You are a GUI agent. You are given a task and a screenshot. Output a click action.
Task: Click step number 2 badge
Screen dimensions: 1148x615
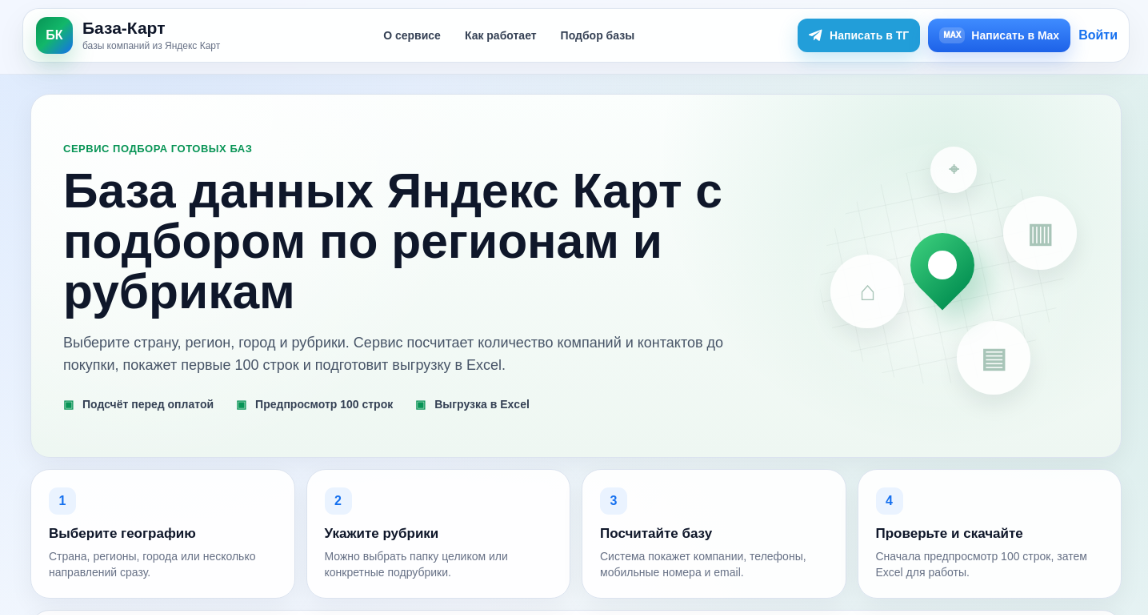click(x=338, y=501)
